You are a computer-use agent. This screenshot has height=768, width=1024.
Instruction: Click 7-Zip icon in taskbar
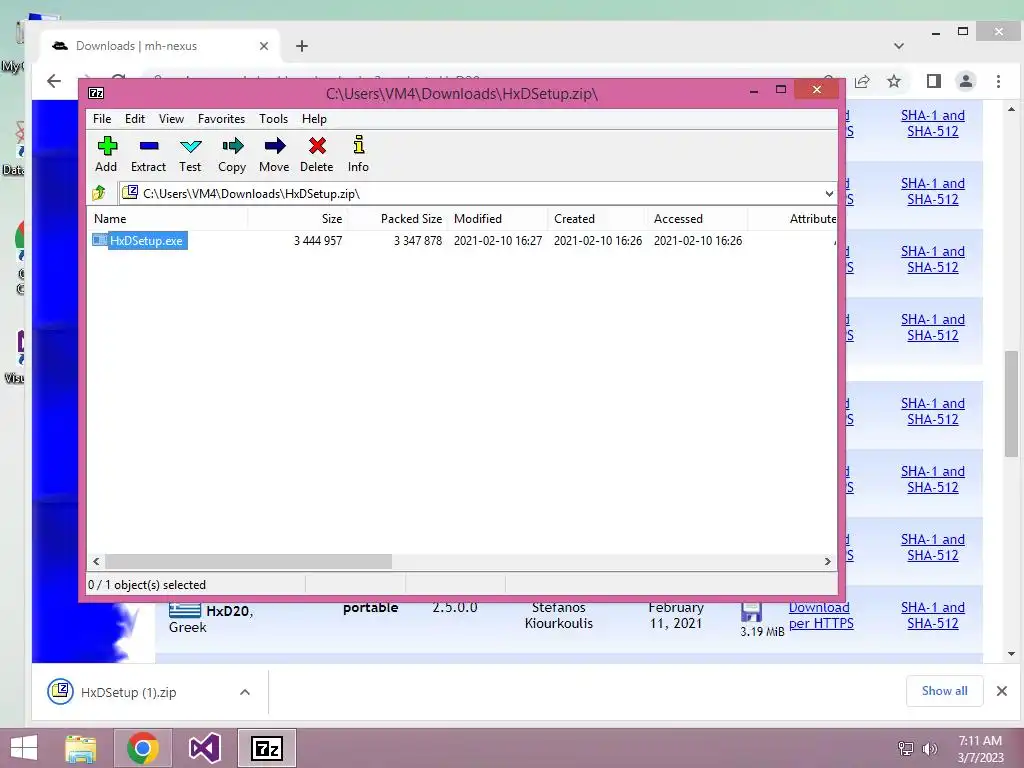[x=266, y=748]
